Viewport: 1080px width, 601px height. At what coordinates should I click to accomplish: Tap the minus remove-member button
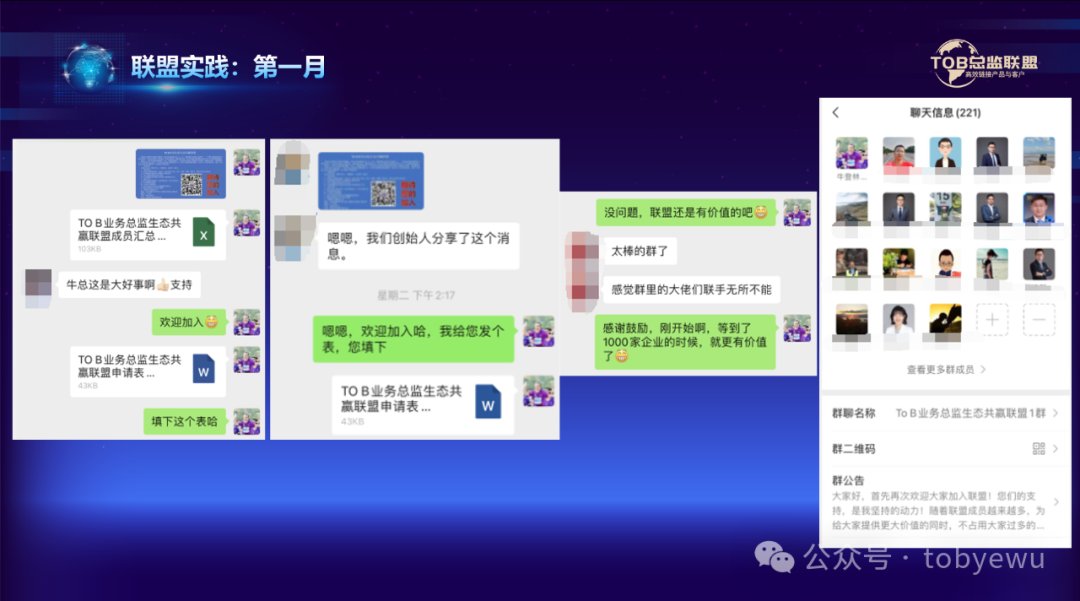(1039, 319)
